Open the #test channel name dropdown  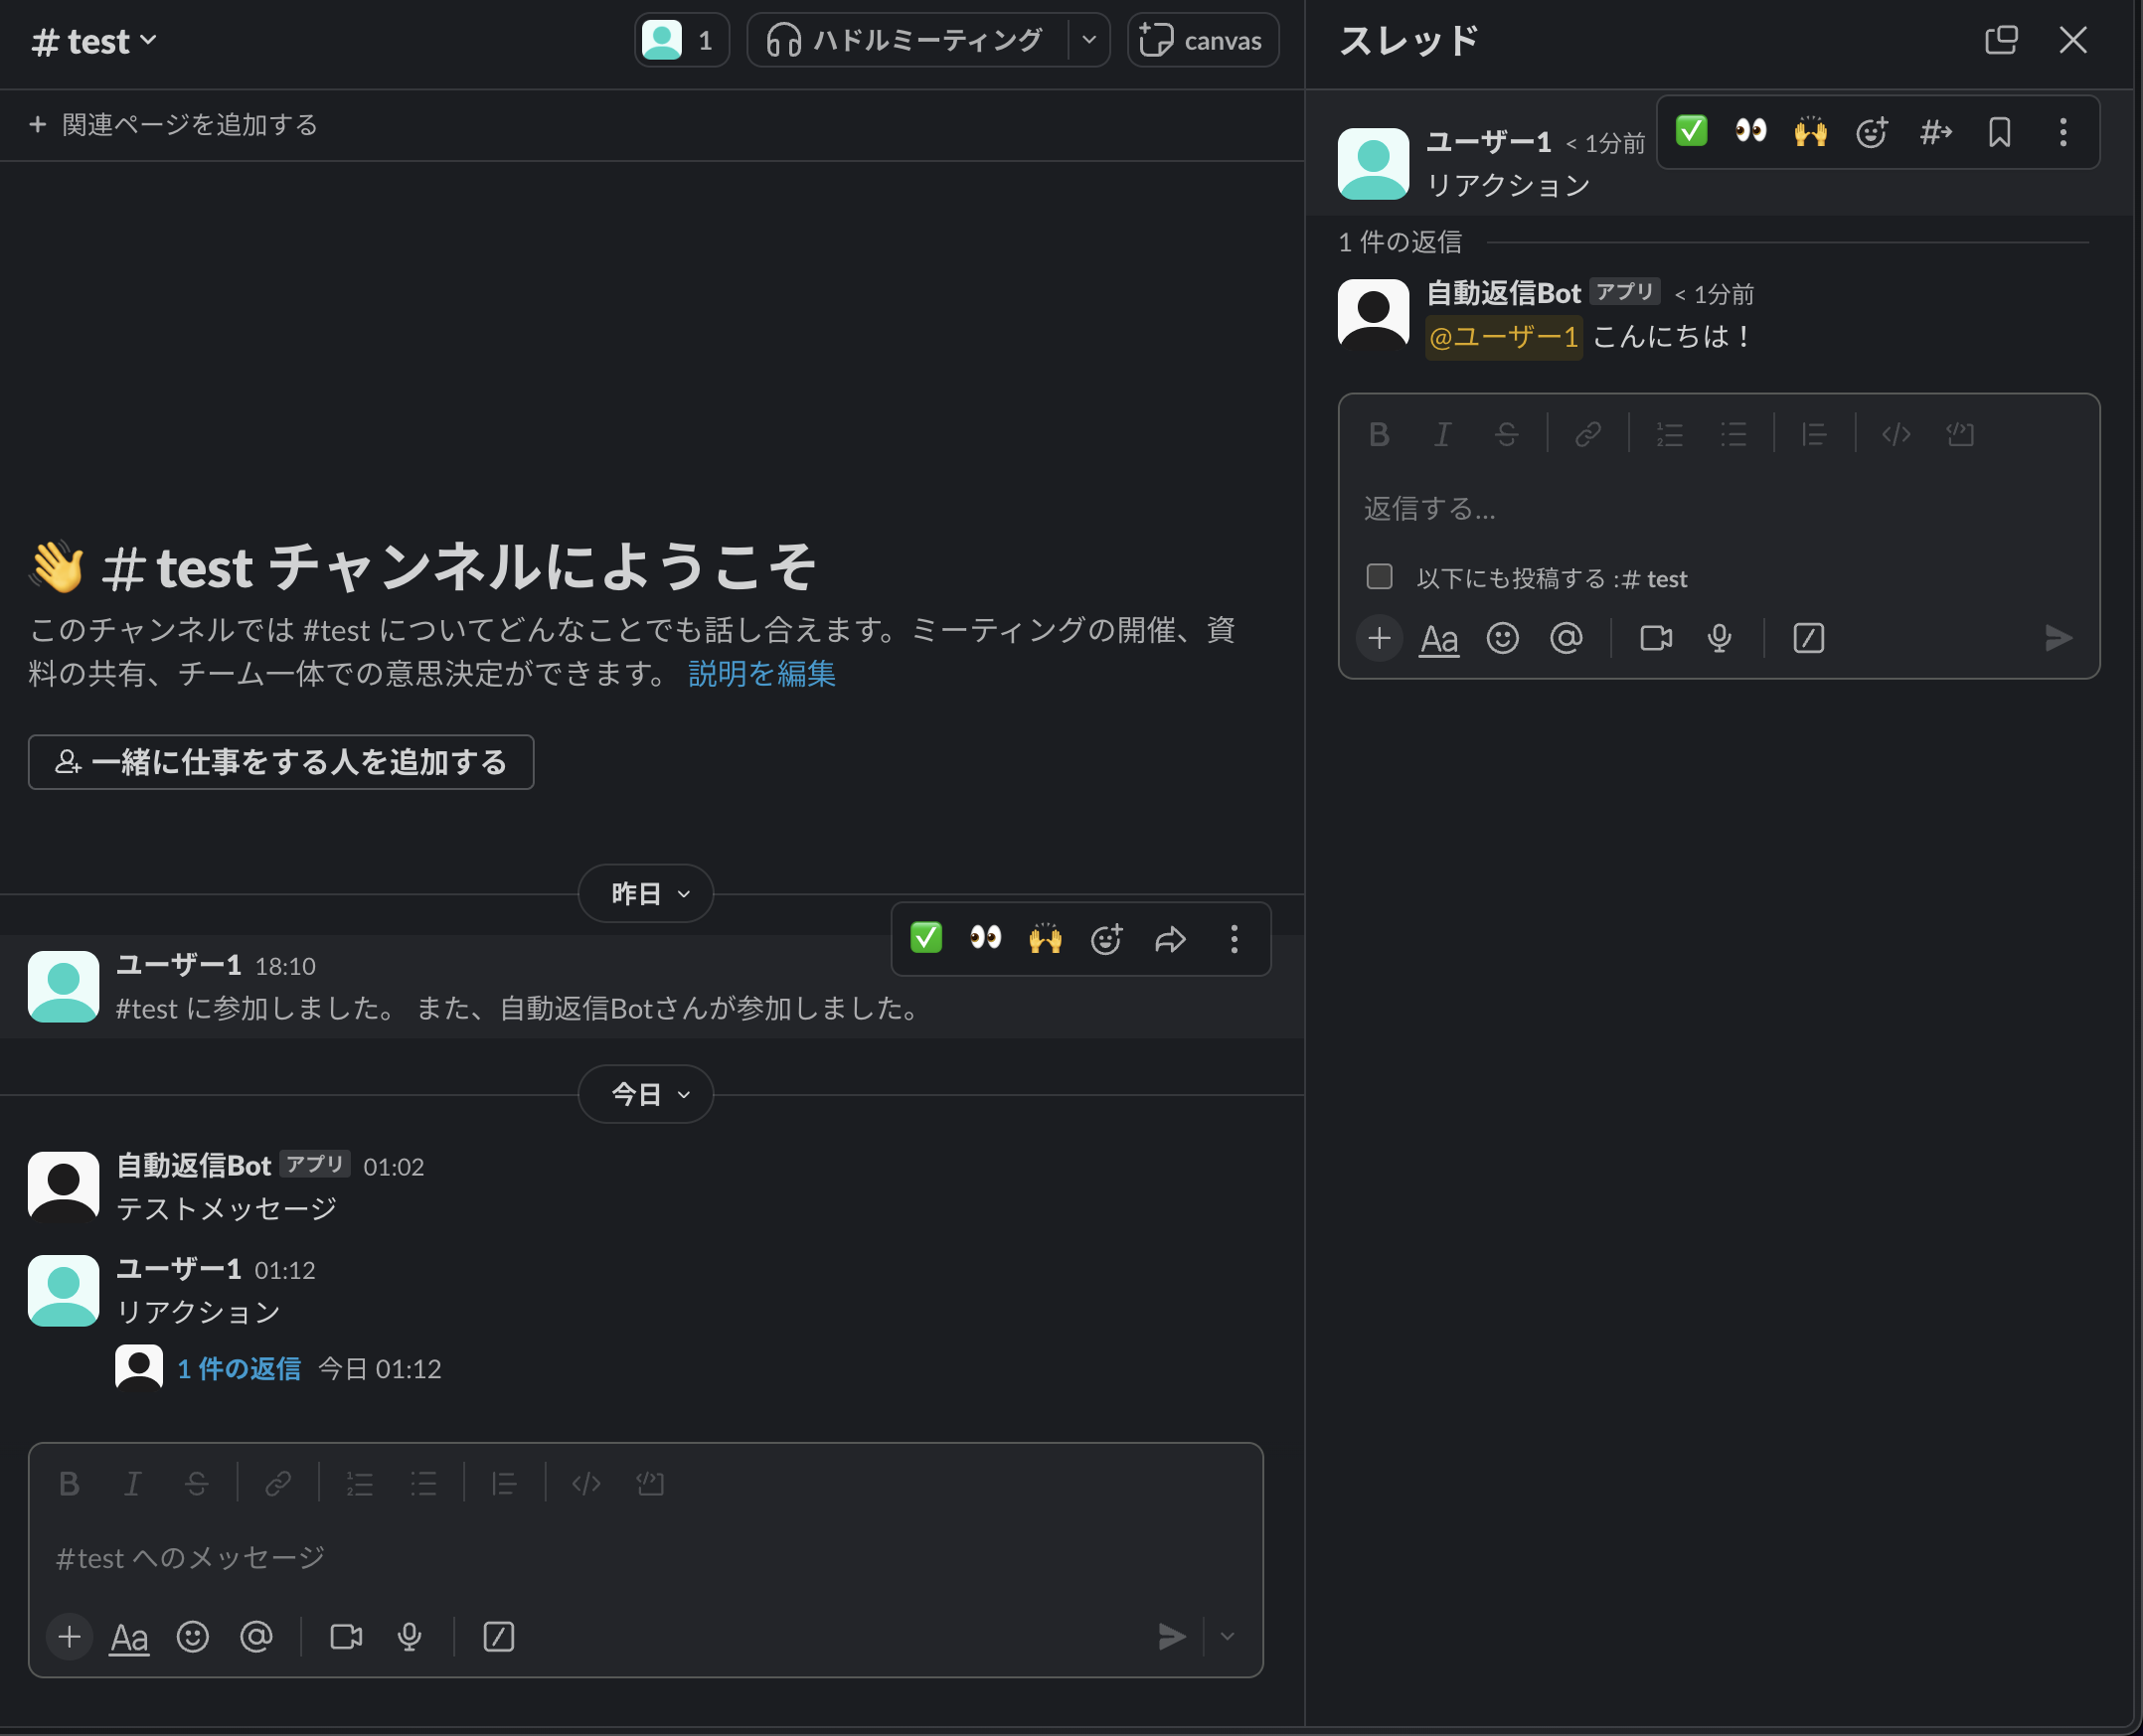pyautogui.click(x=94, y=40)
